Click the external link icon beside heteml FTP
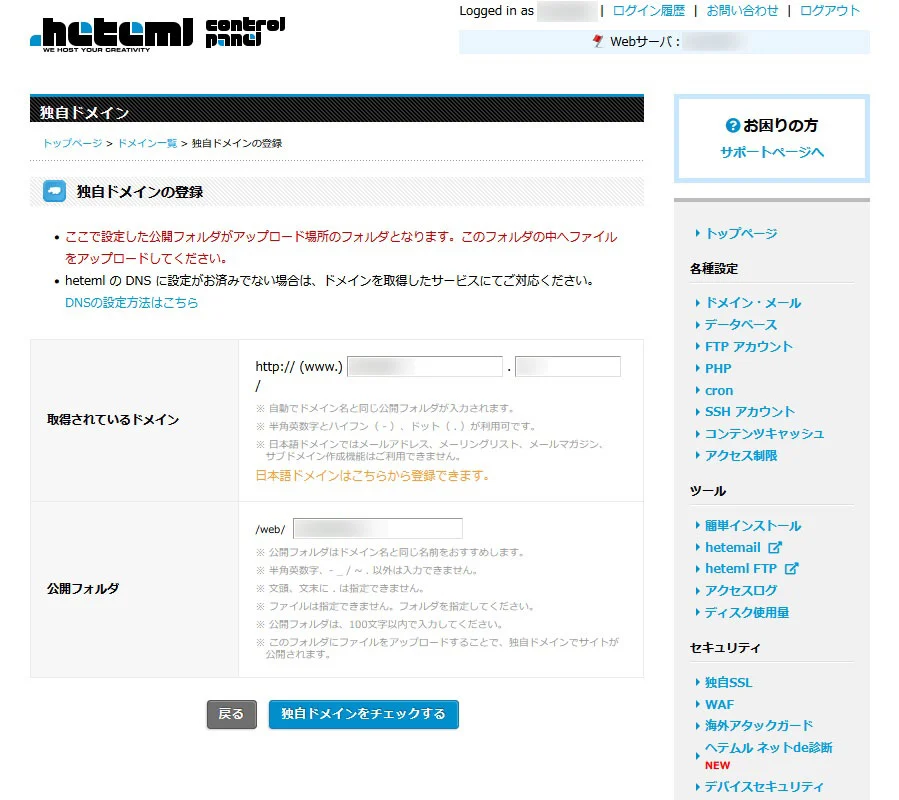Image resolution: width=899 pixels, height=800 pixels. click(x=791, y=569)
